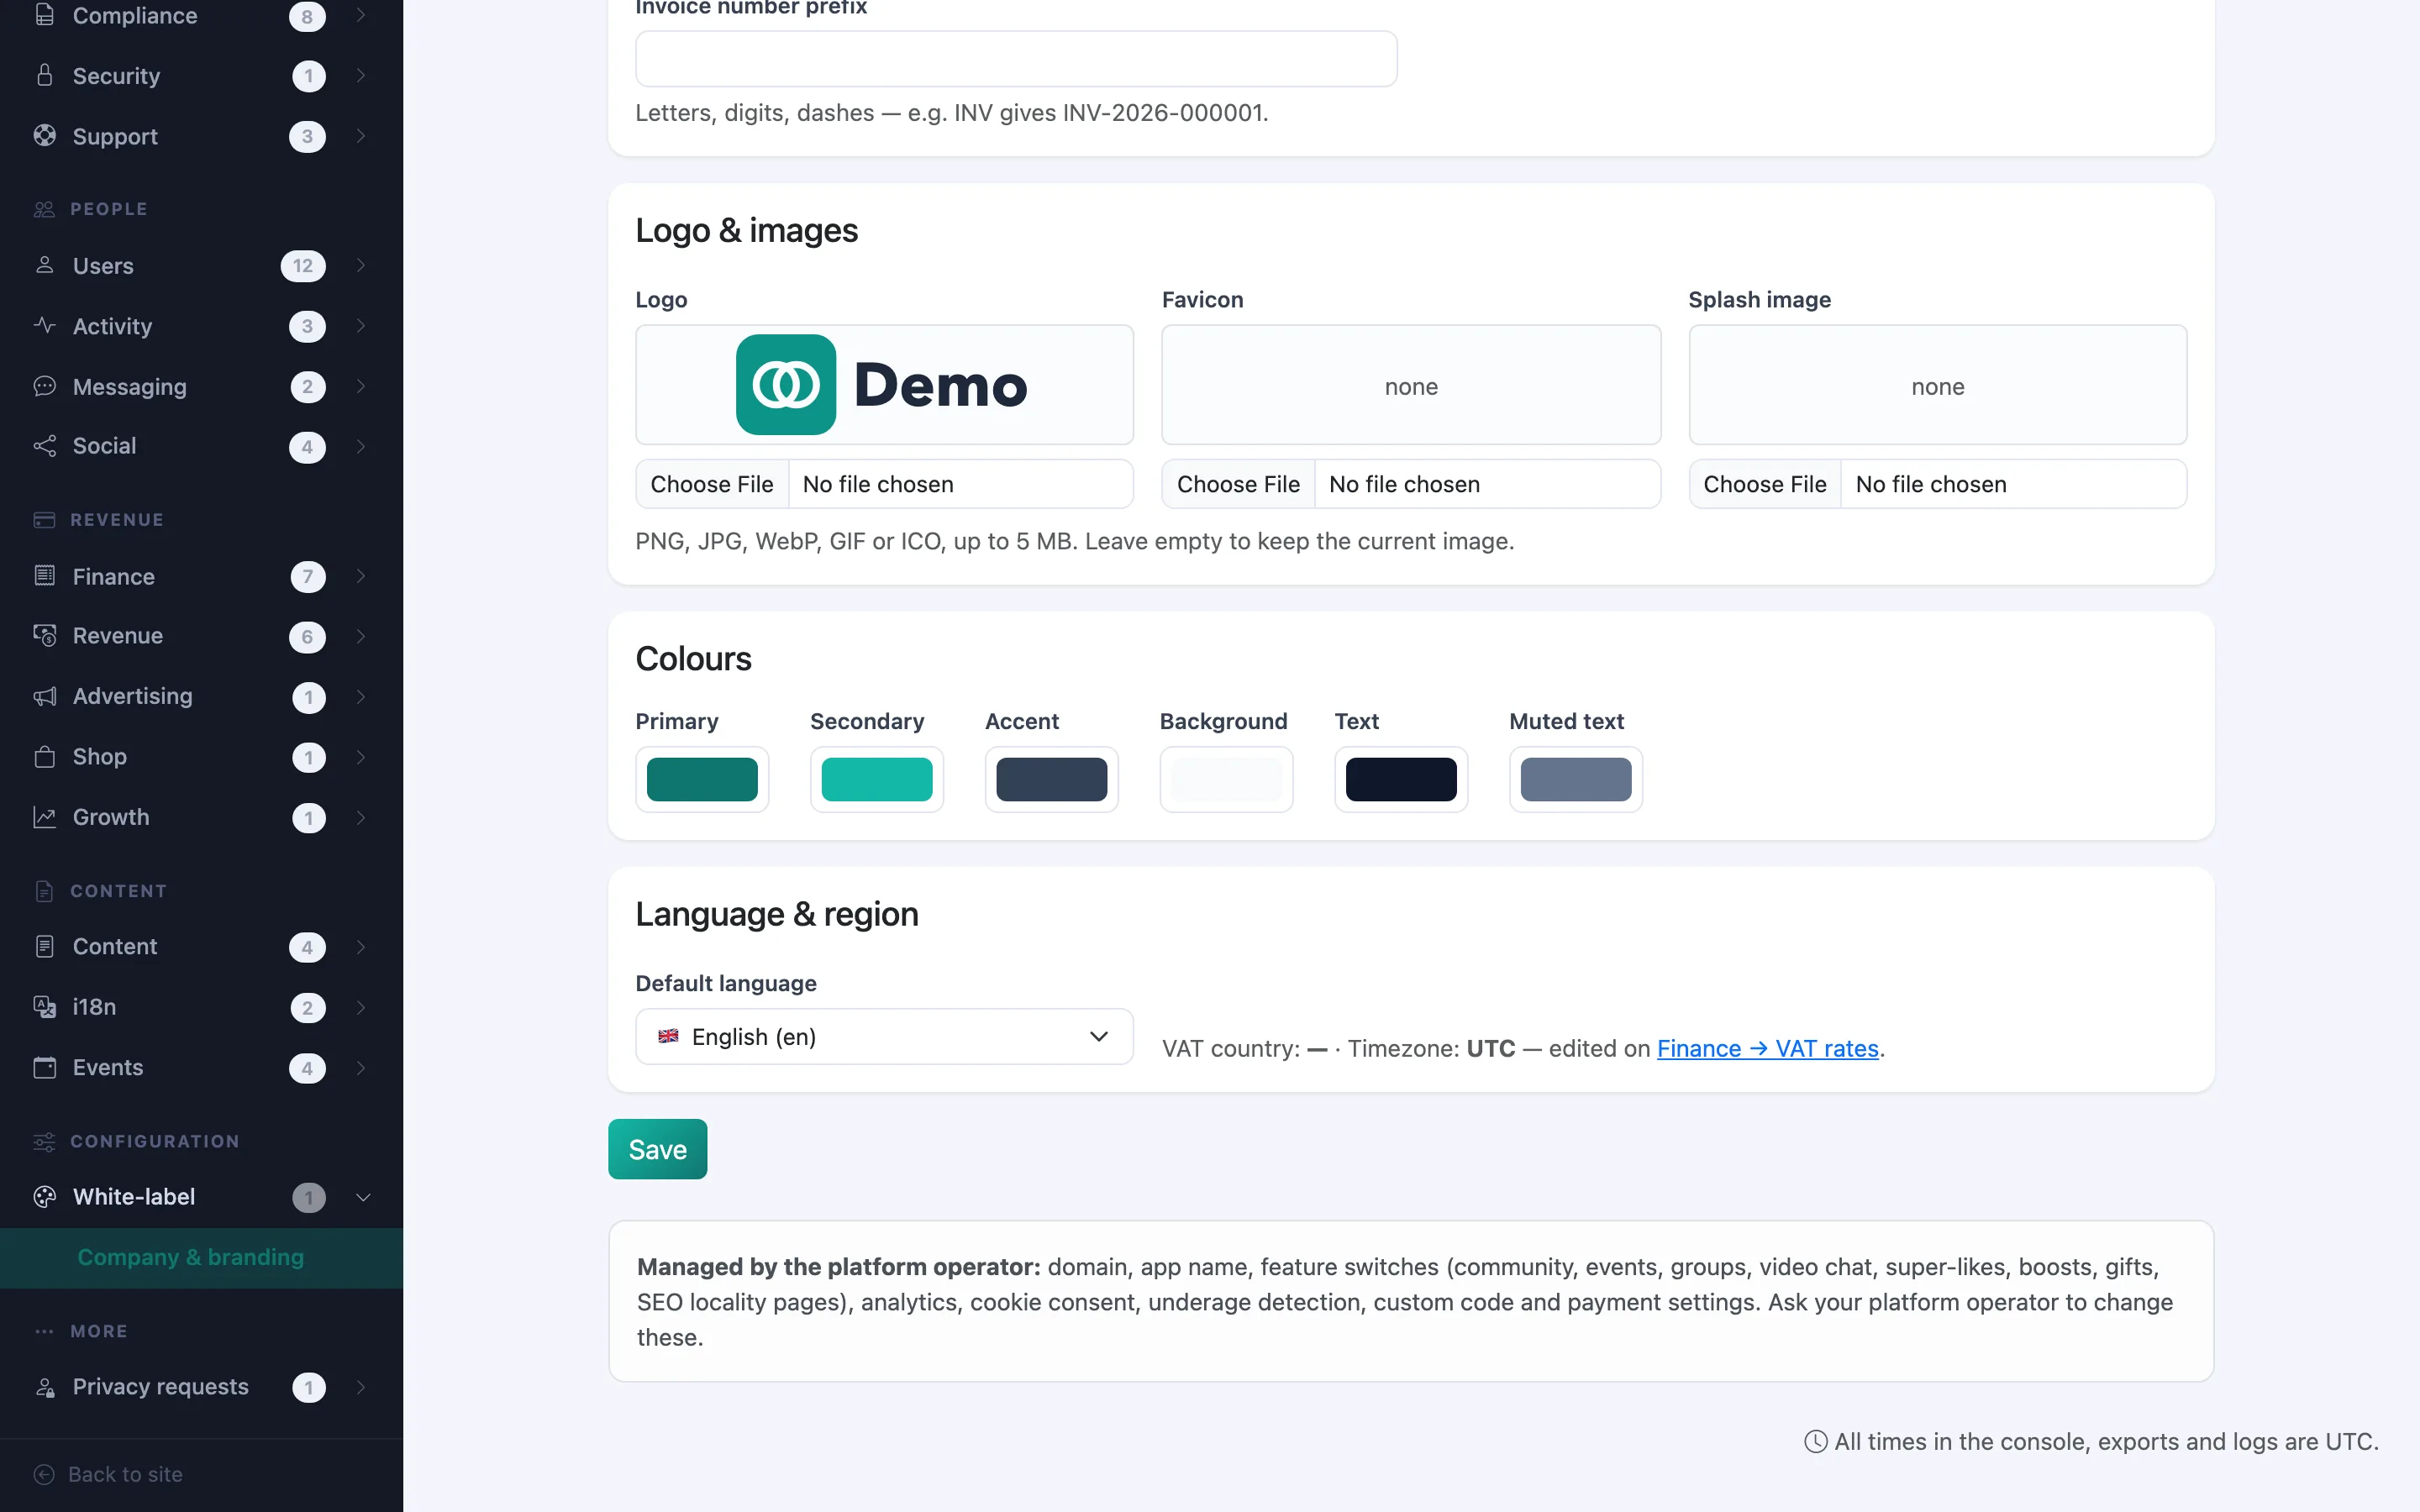Image resolution: width=2420 pixels, height=1512 pixels.
Task: Click the Activity pulse icon
Action: coord(44,325)
